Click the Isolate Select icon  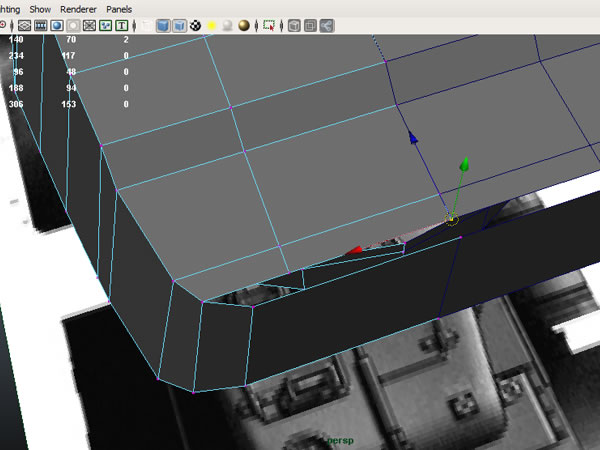270,24
